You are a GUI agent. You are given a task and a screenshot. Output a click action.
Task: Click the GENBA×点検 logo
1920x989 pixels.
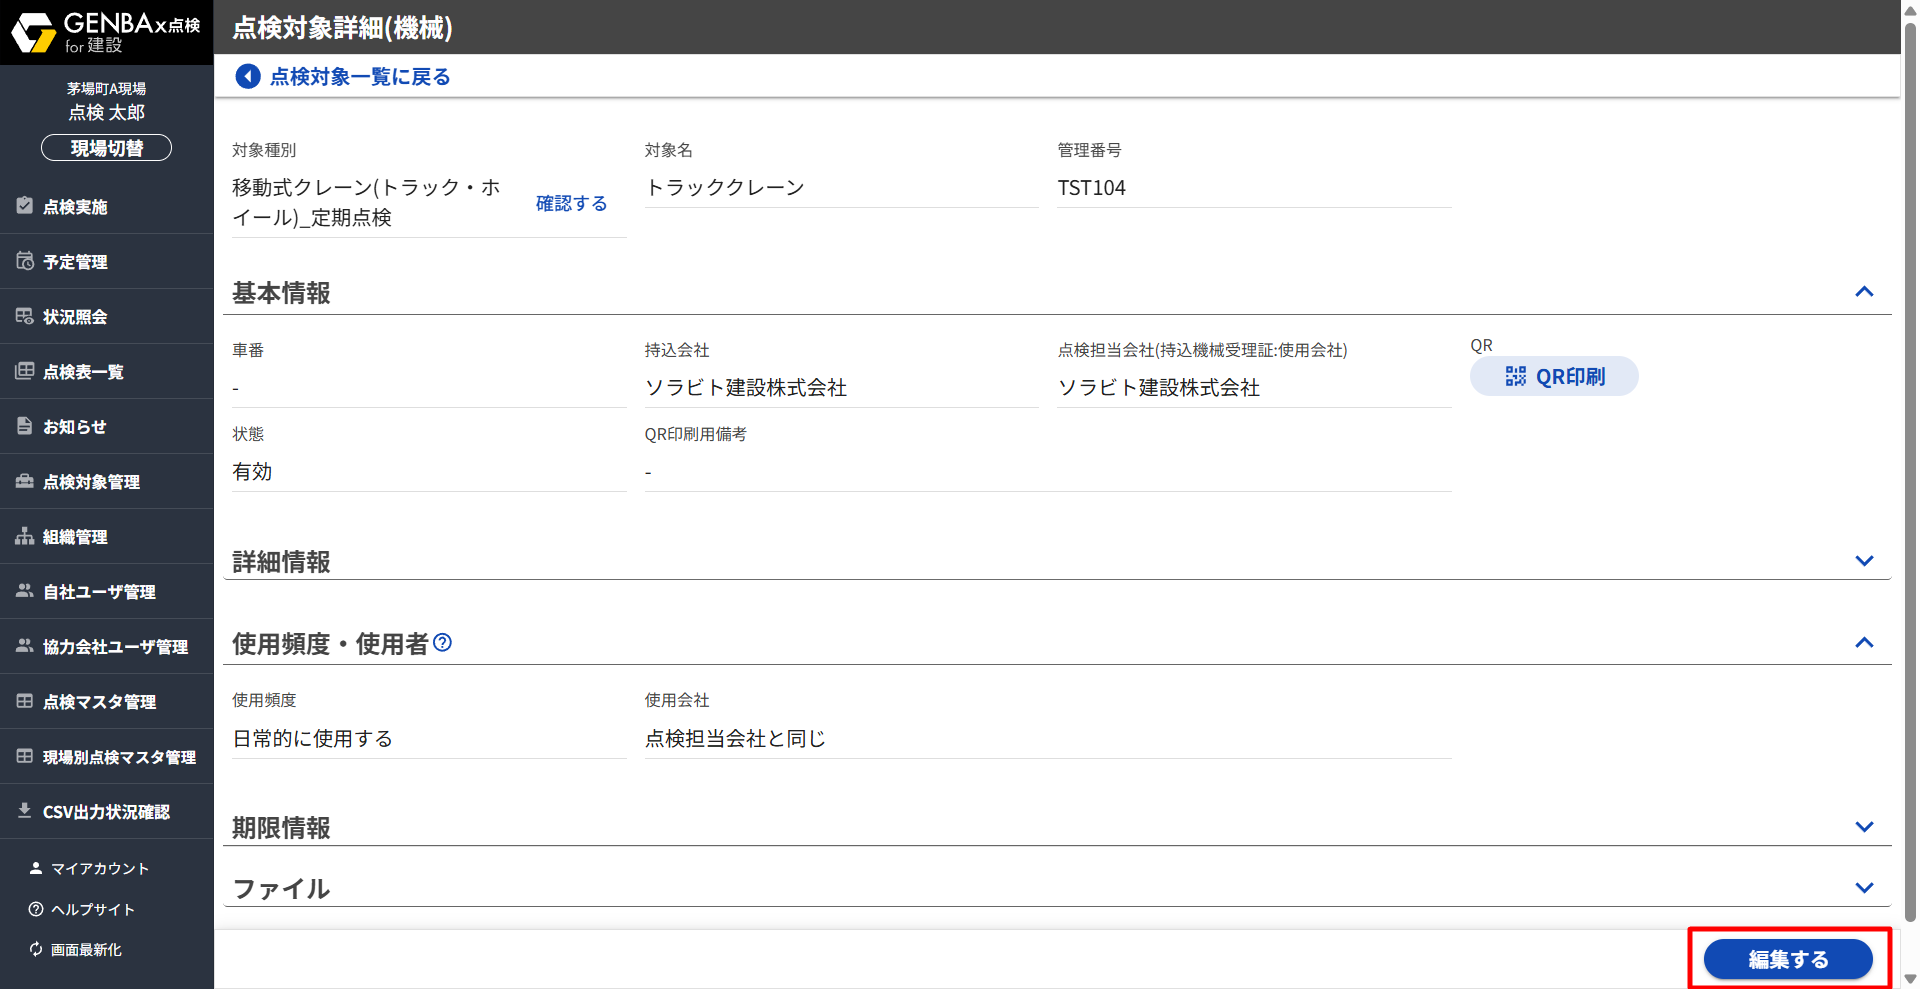(x=106, y=32)
